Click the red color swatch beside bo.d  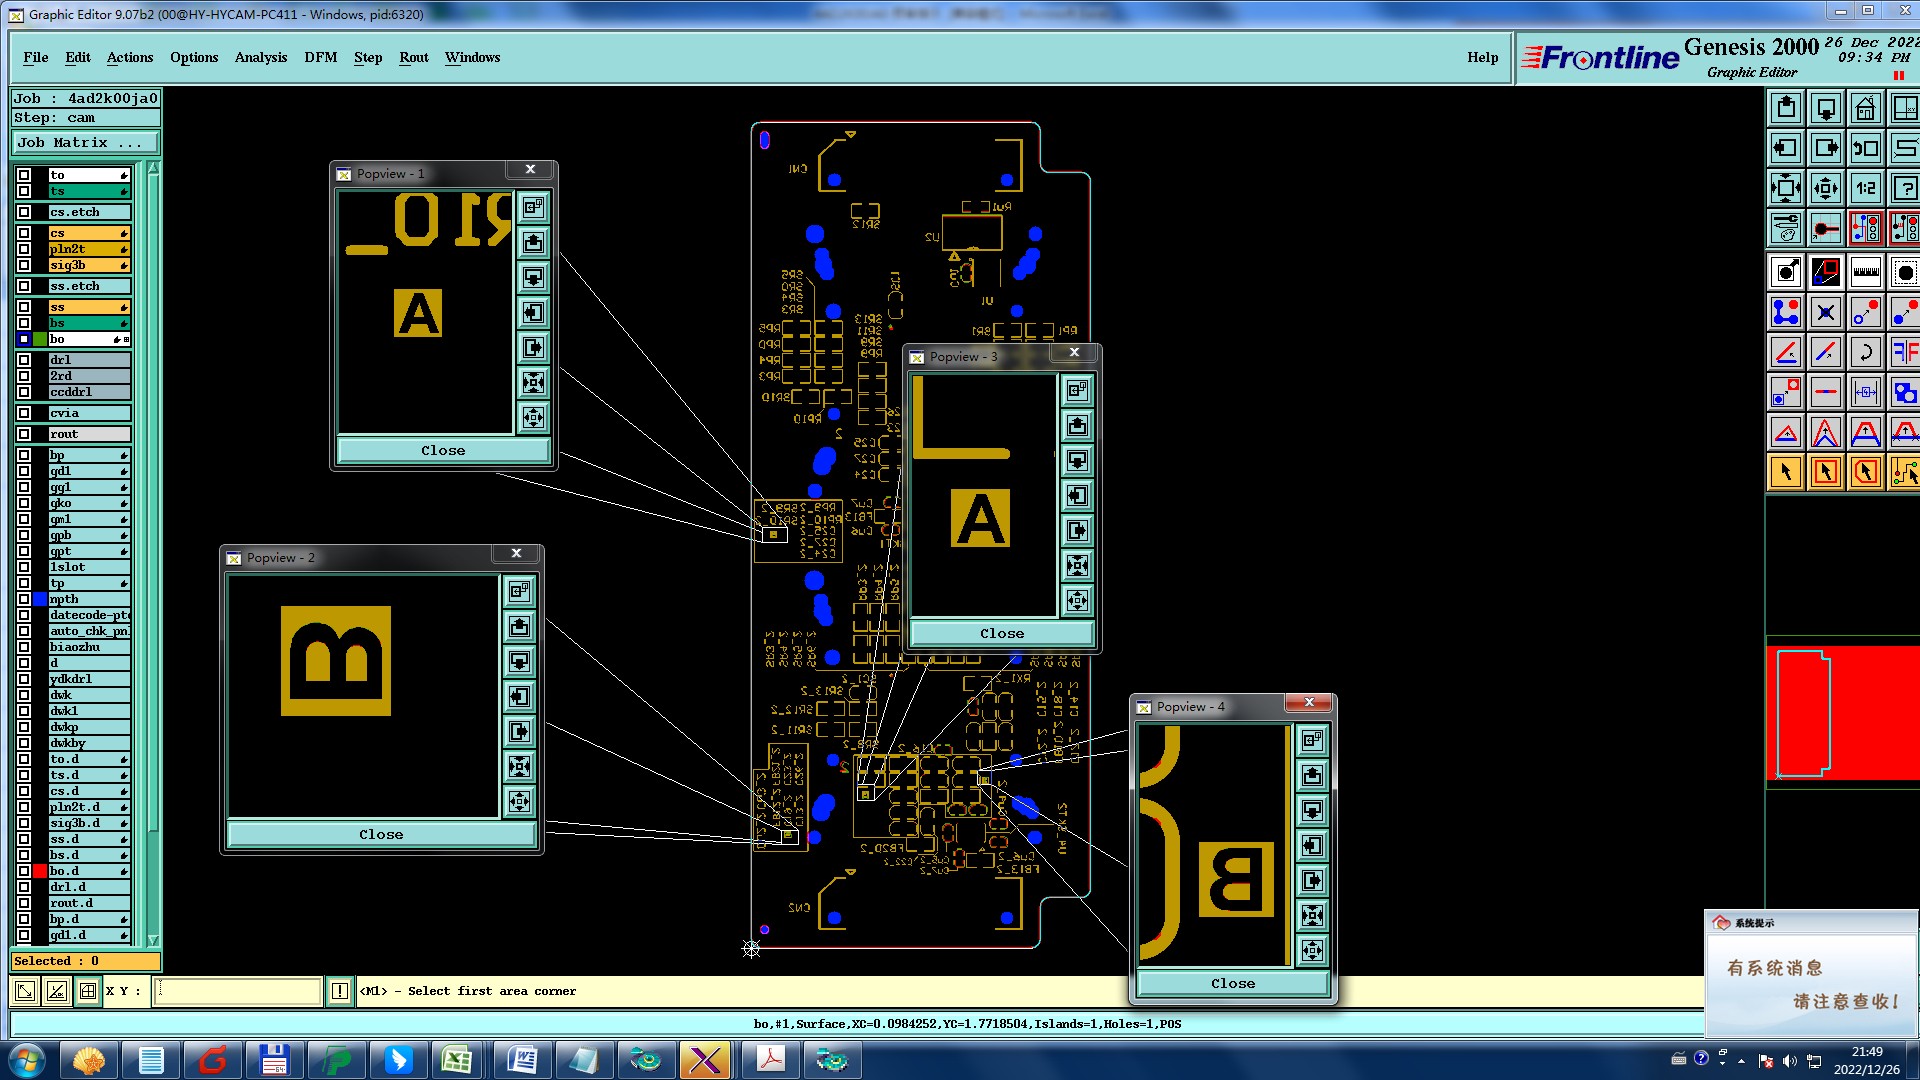[40, 871]
